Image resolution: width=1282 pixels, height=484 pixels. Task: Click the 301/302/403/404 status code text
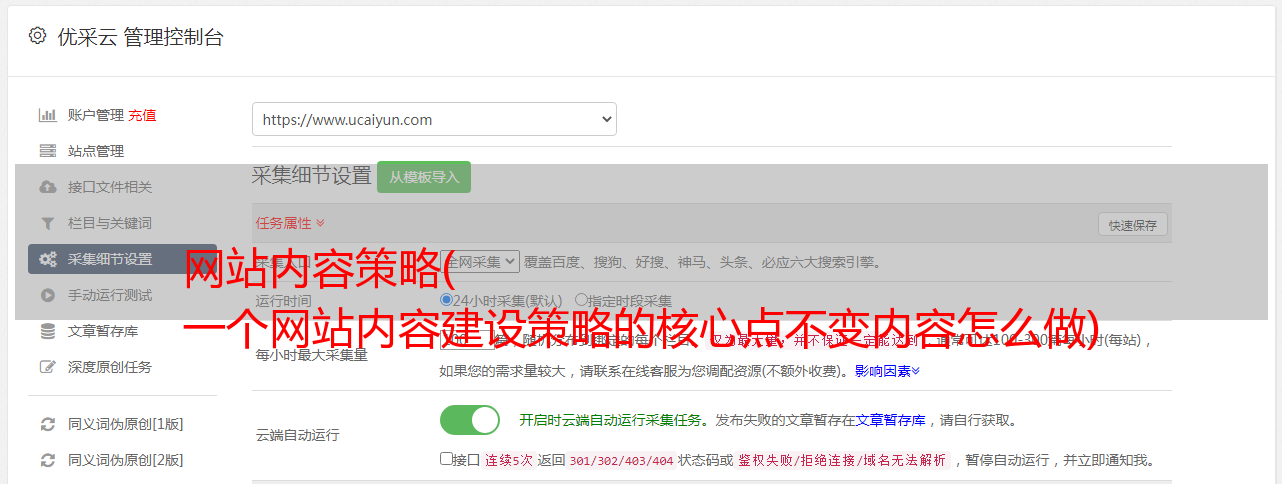point(621,460)
